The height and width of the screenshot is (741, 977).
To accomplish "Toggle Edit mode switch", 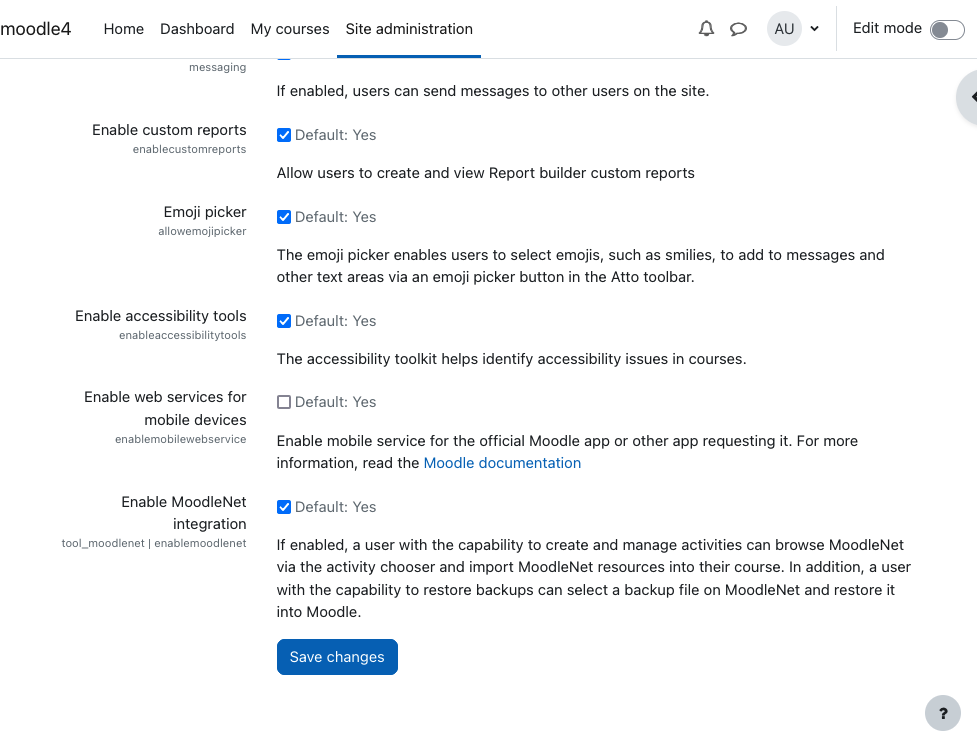I will tap(947, 29).
